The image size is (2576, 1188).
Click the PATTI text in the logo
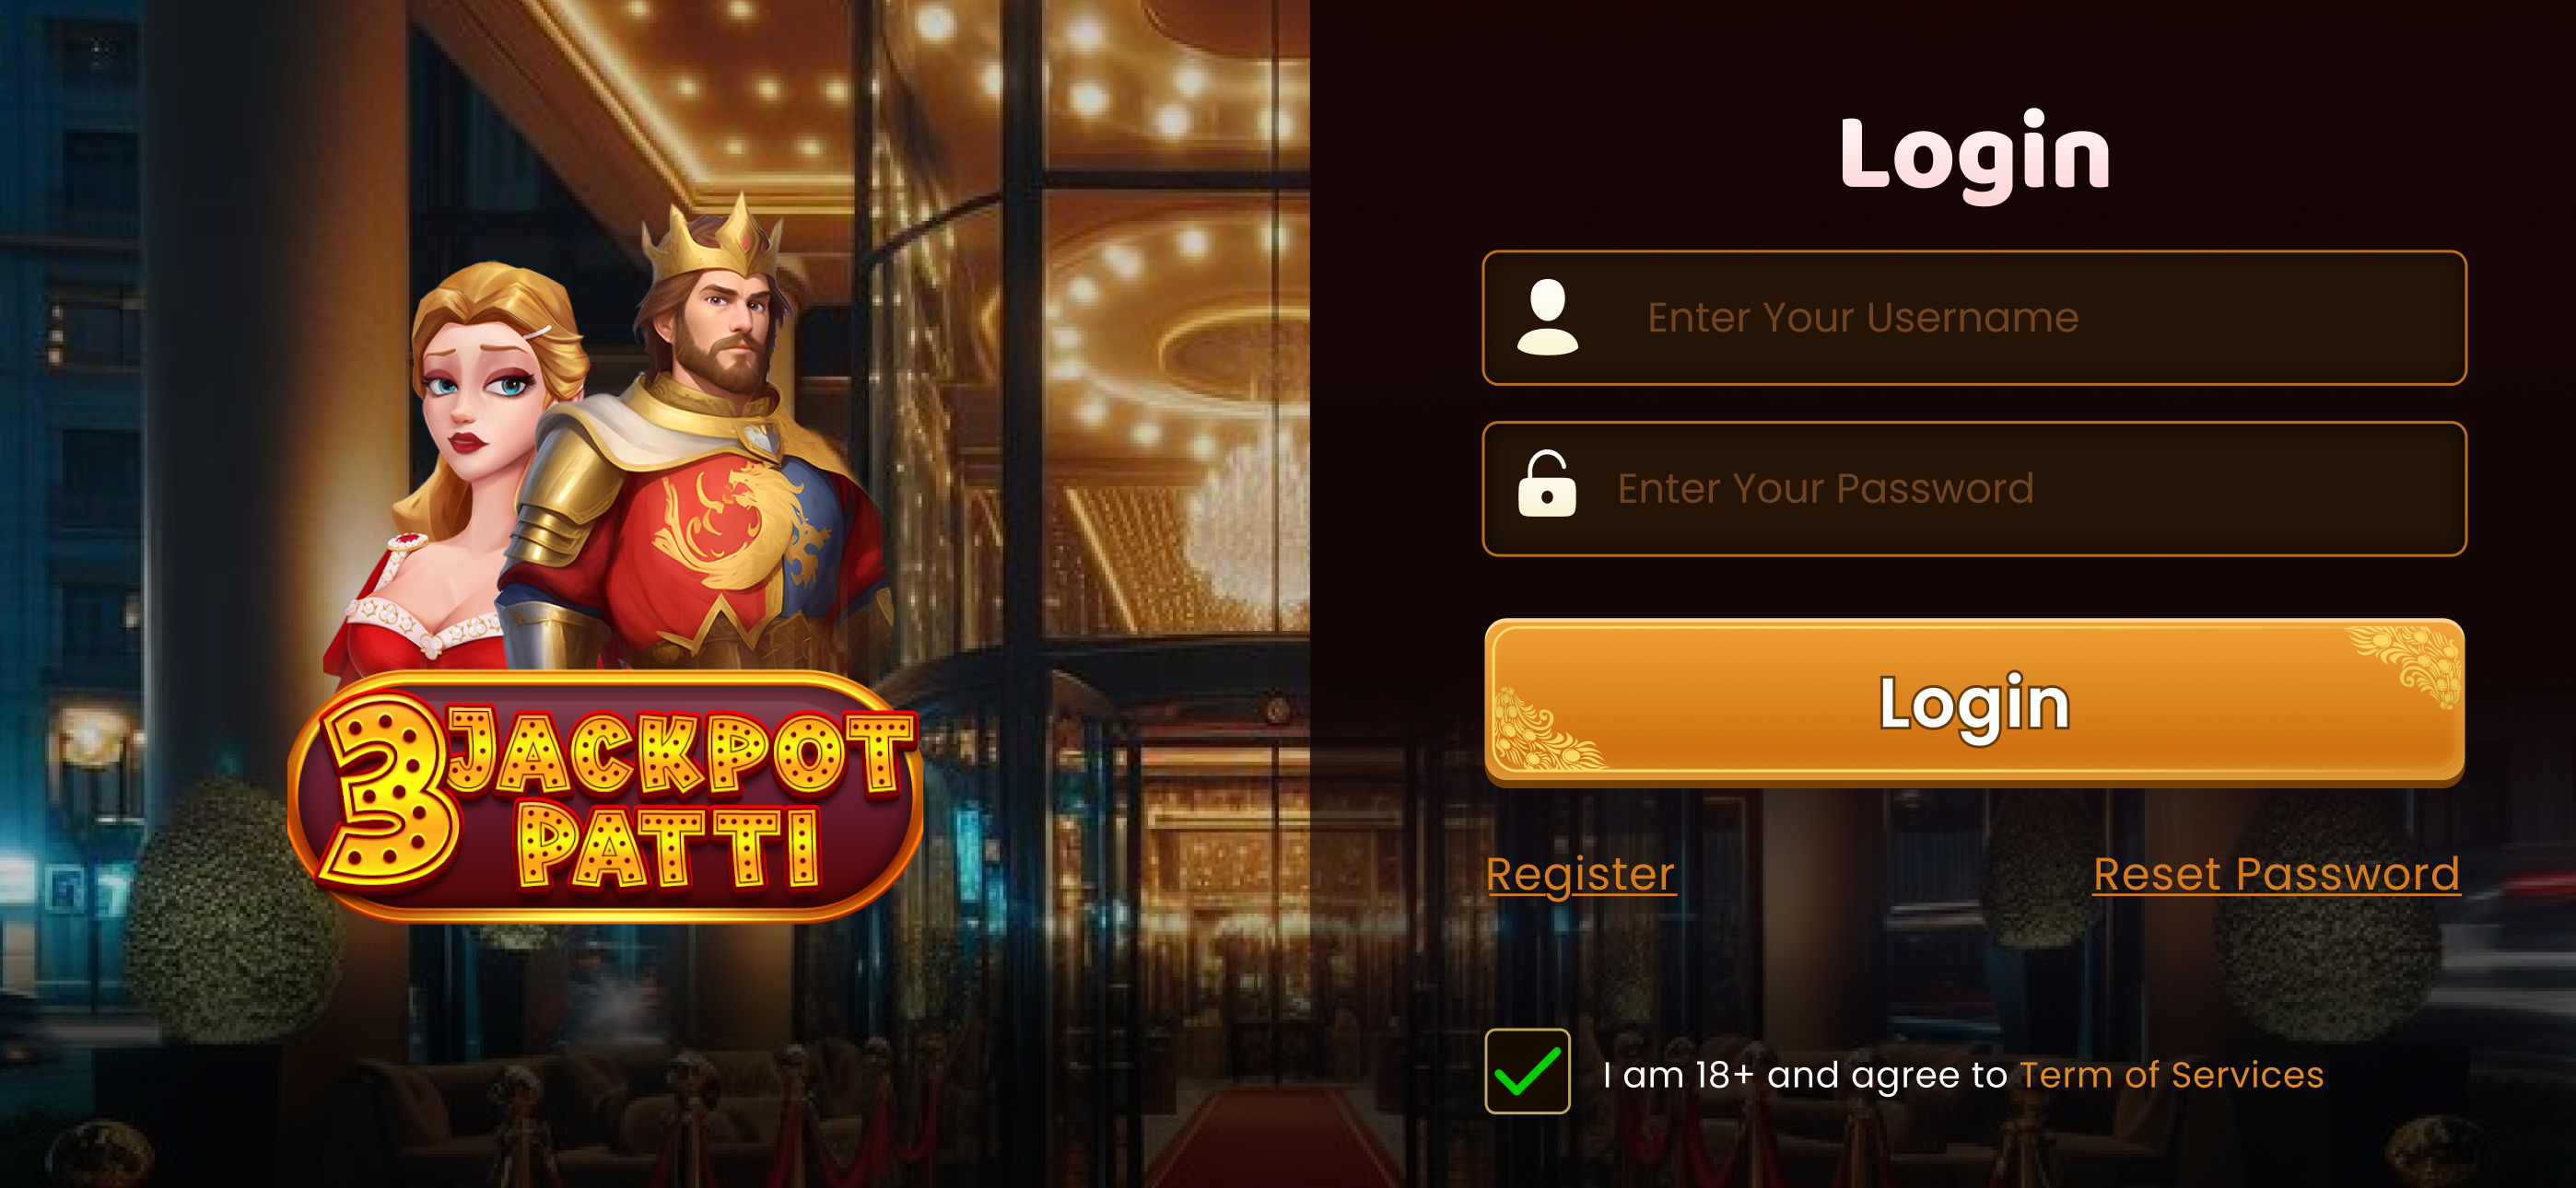tap(670, 846)
